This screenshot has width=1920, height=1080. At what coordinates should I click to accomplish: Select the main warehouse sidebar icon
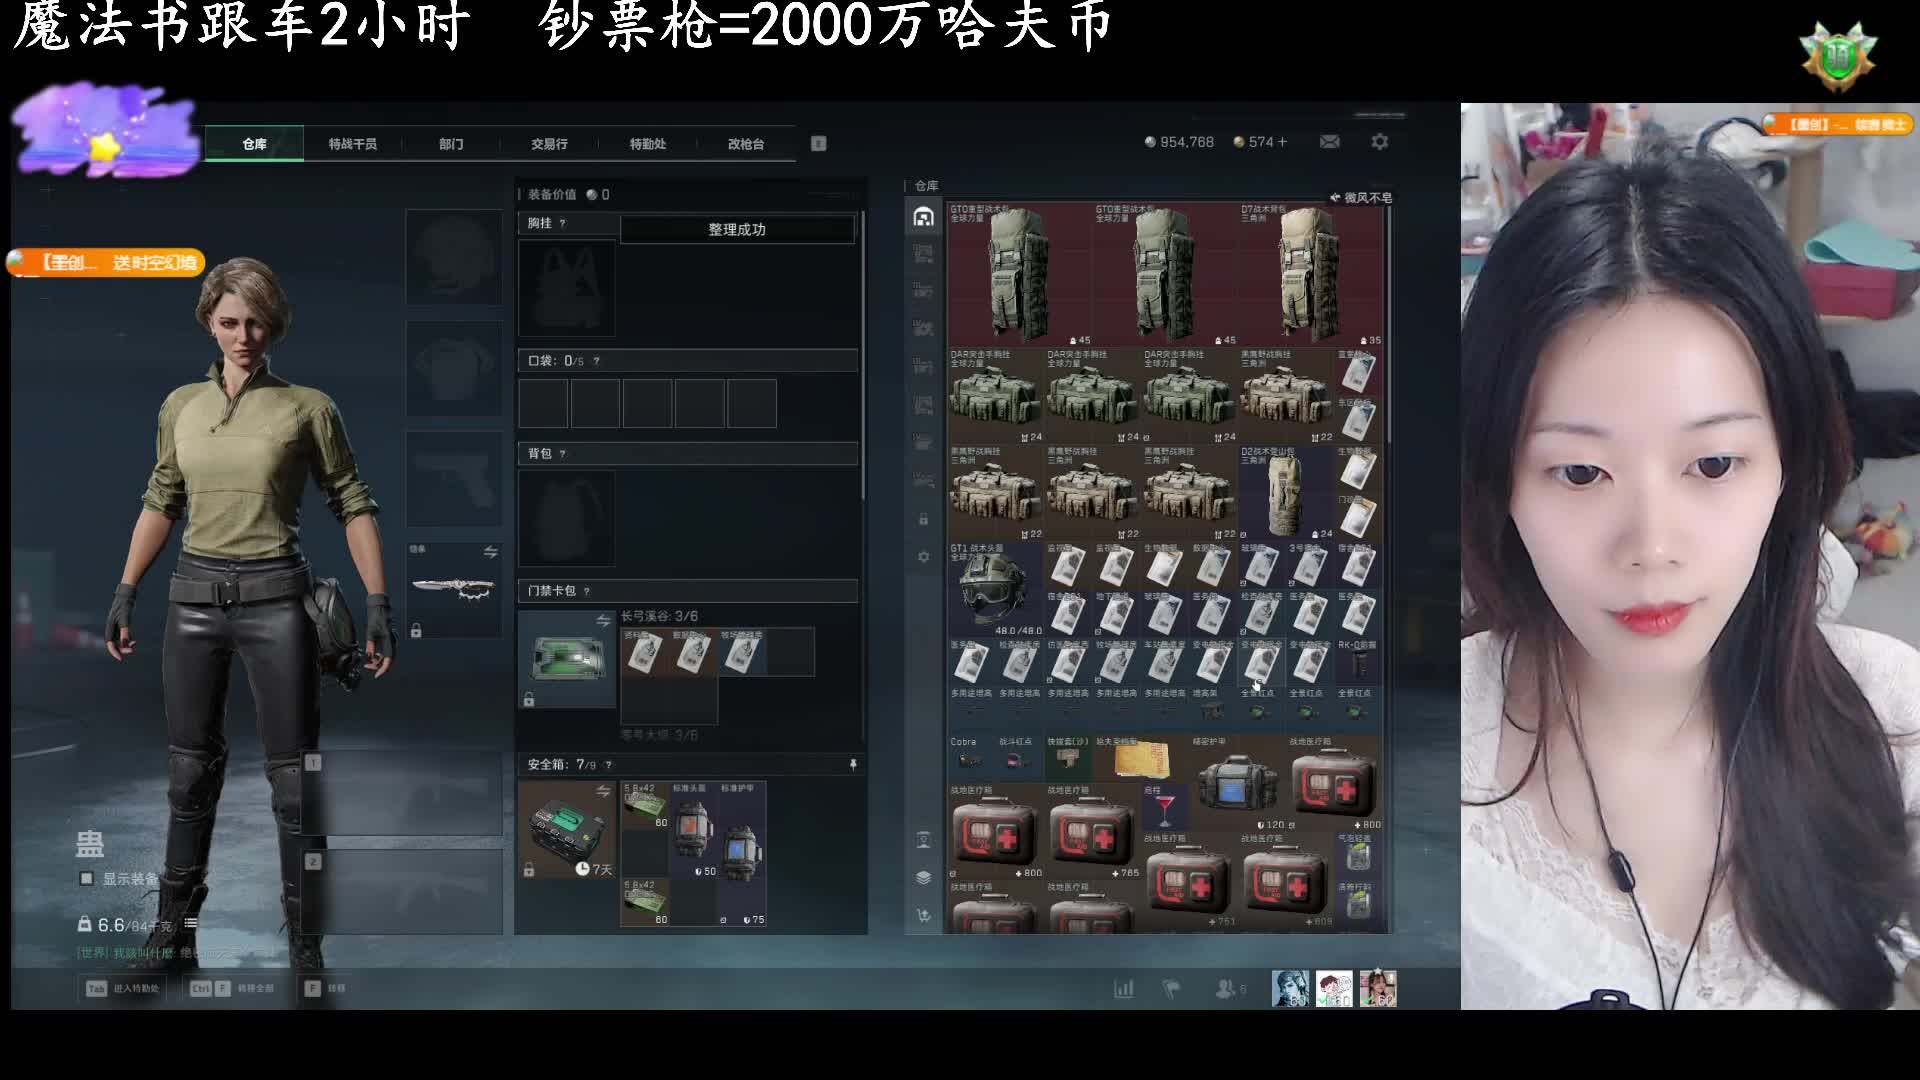tap(923, 217)
